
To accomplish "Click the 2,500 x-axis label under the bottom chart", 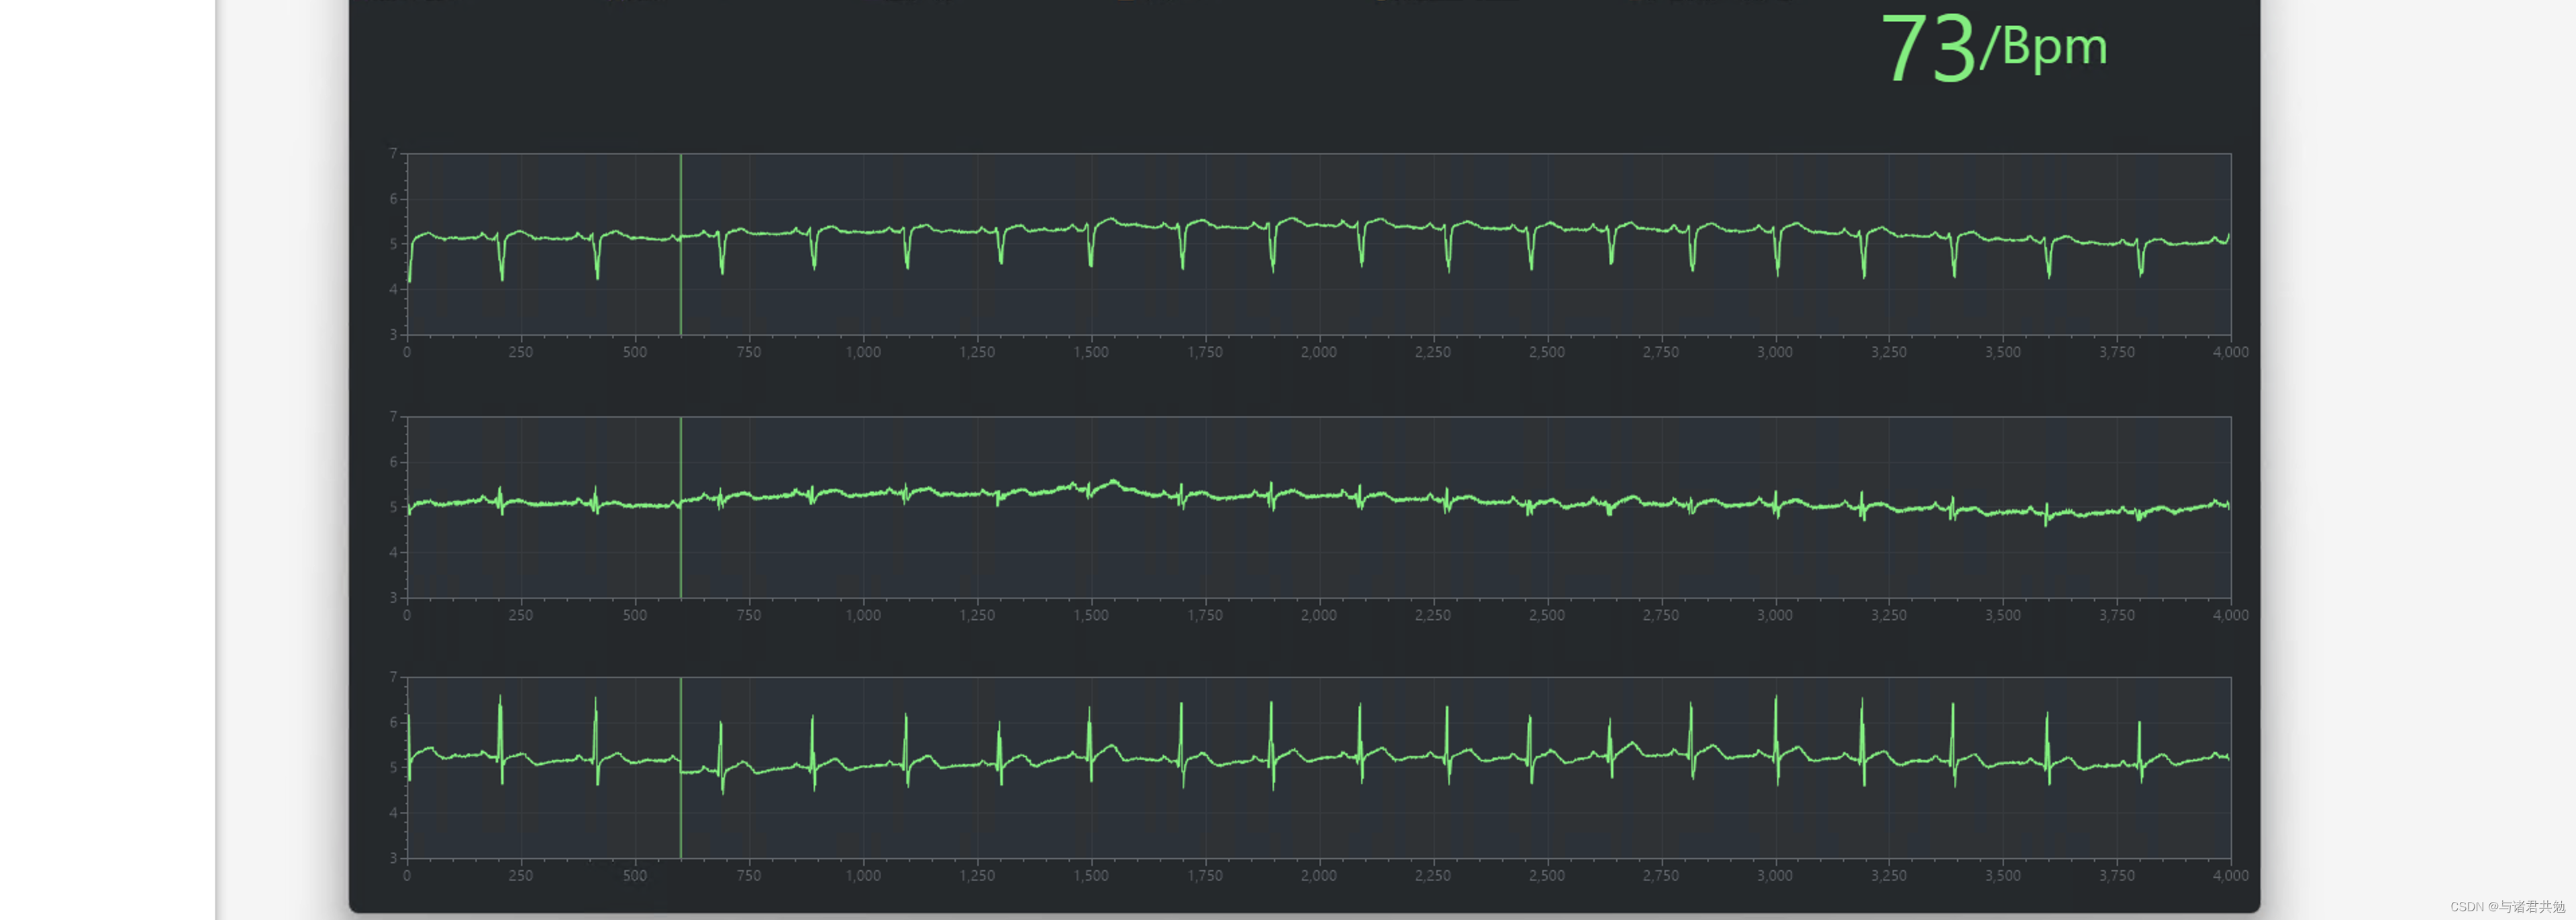I will coord(1547,875).
